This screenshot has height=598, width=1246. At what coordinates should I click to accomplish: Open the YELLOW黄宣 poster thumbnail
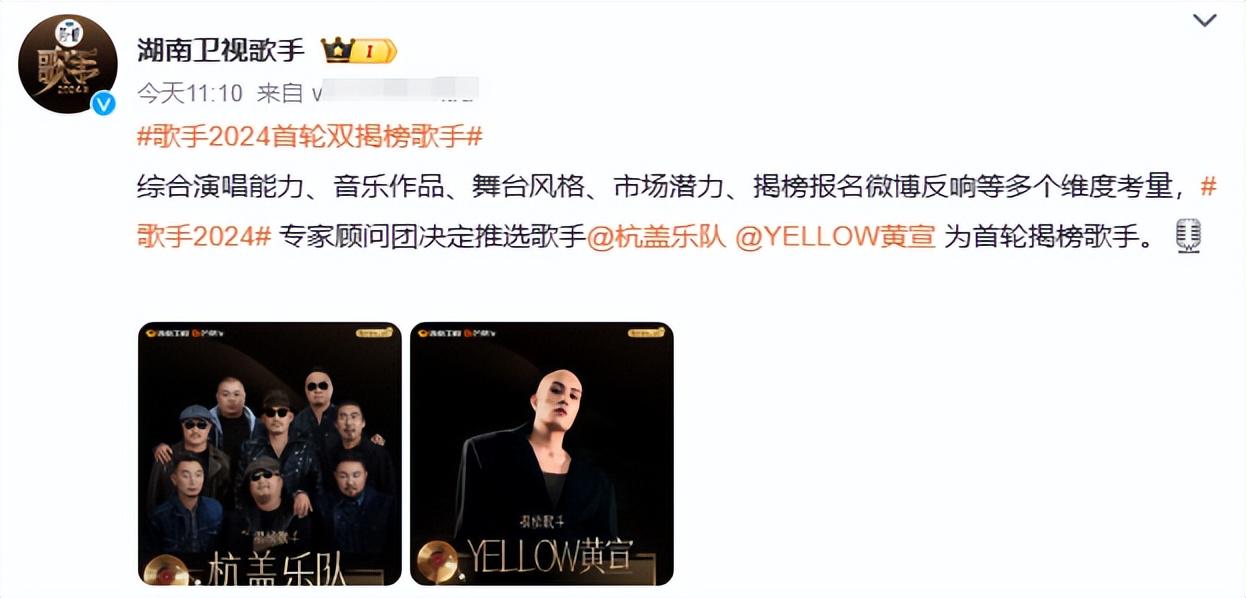pos(542,454)
